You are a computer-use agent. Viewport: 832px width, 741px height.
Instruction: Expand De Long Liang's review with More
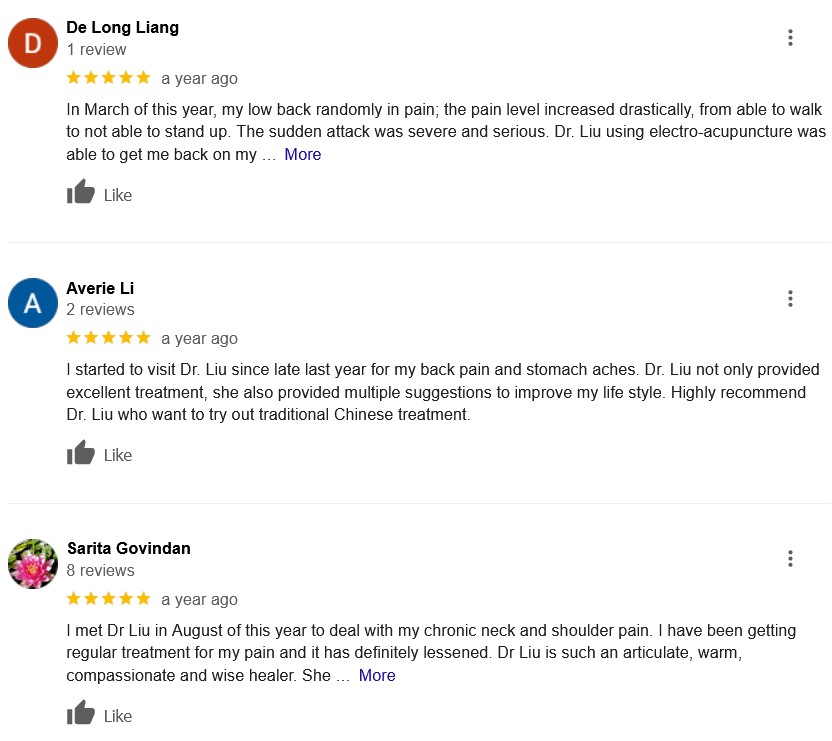tap(302, 154)
